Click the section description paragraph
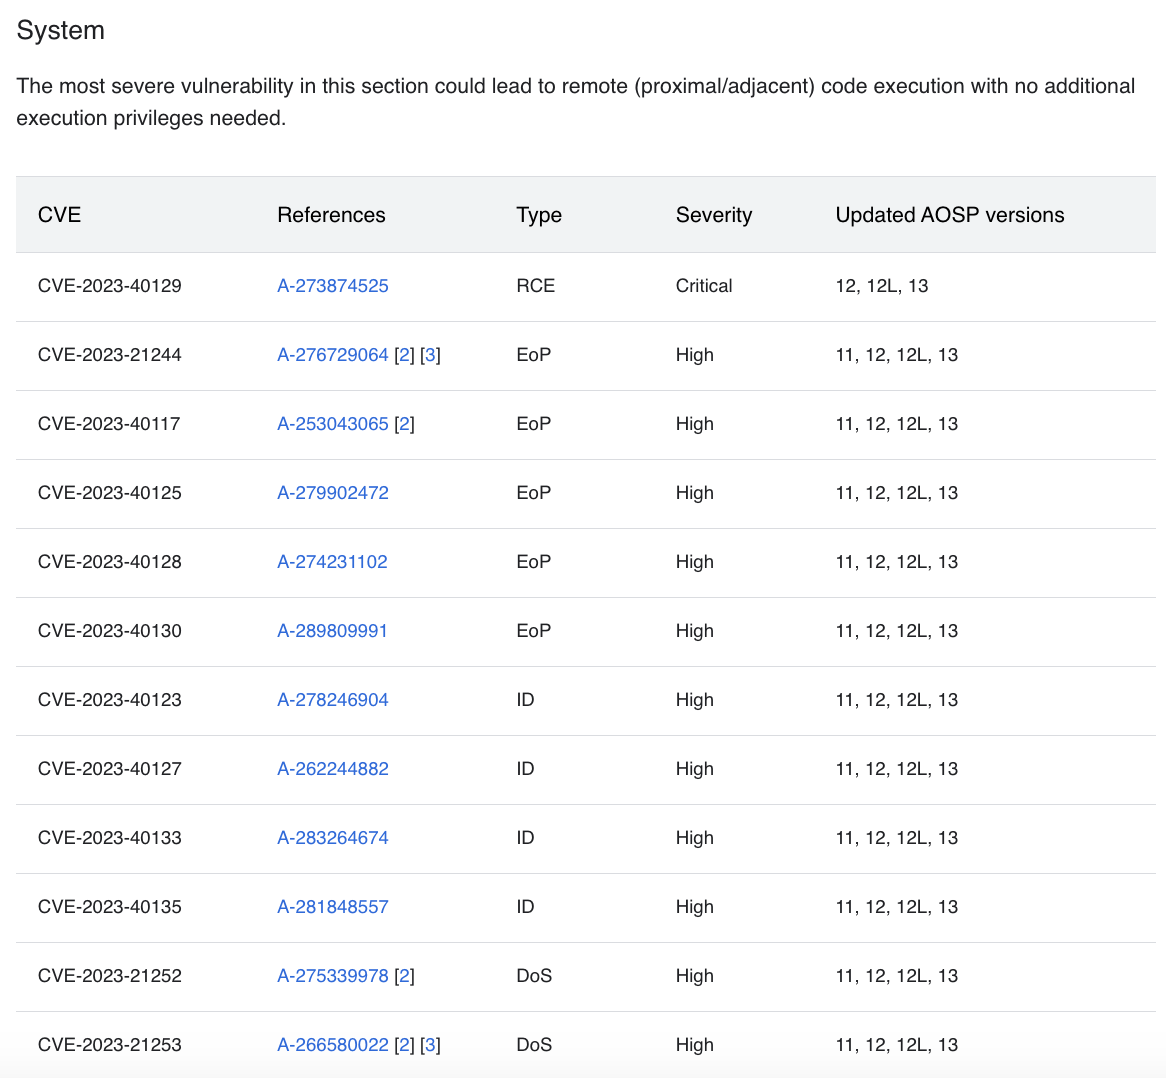 (x=576, y=102)
